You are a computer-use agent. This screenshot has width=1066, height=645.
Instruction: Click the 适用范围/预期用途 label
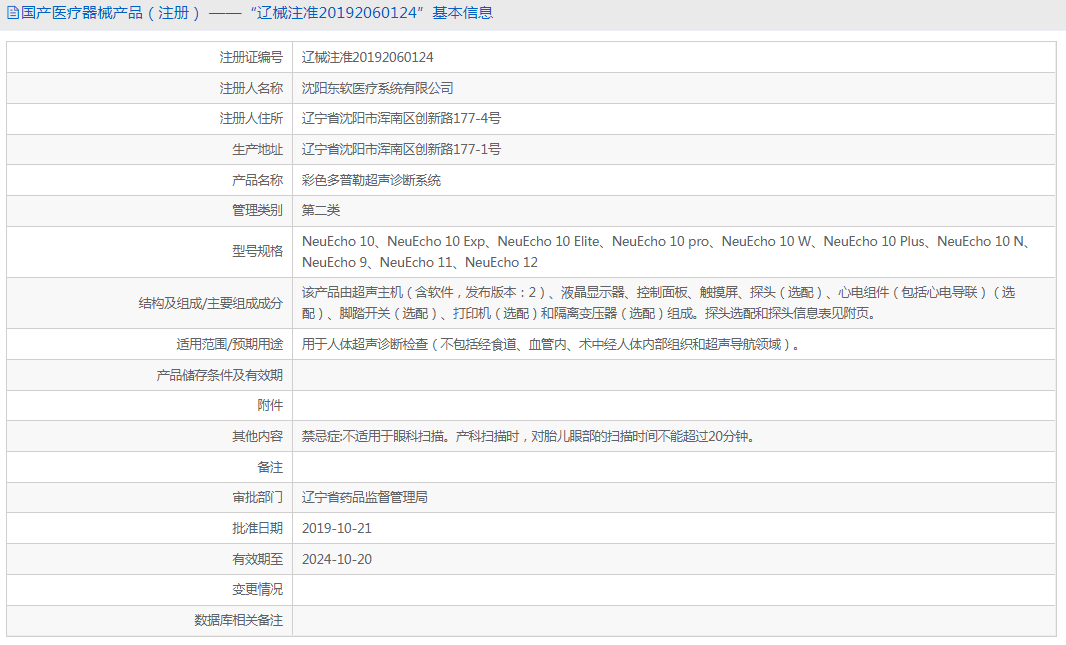point(229,345)
